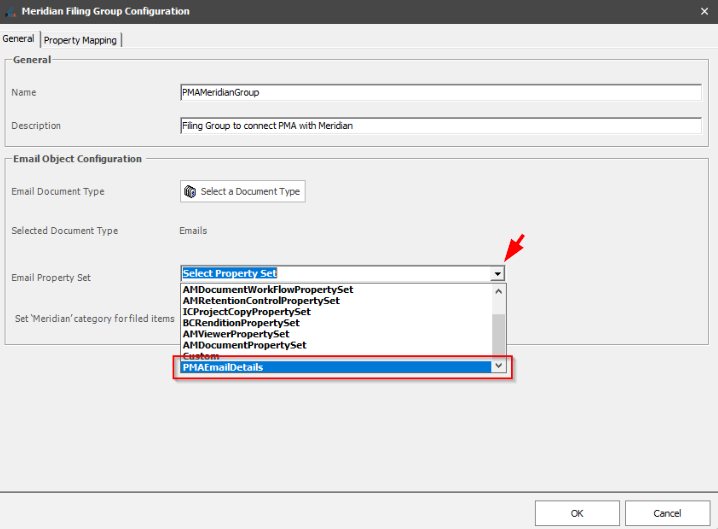Viewport: 718px width, 529px height.
Task: Click the Name field containing PMAMeridianGroup
Action: (441, 93)
